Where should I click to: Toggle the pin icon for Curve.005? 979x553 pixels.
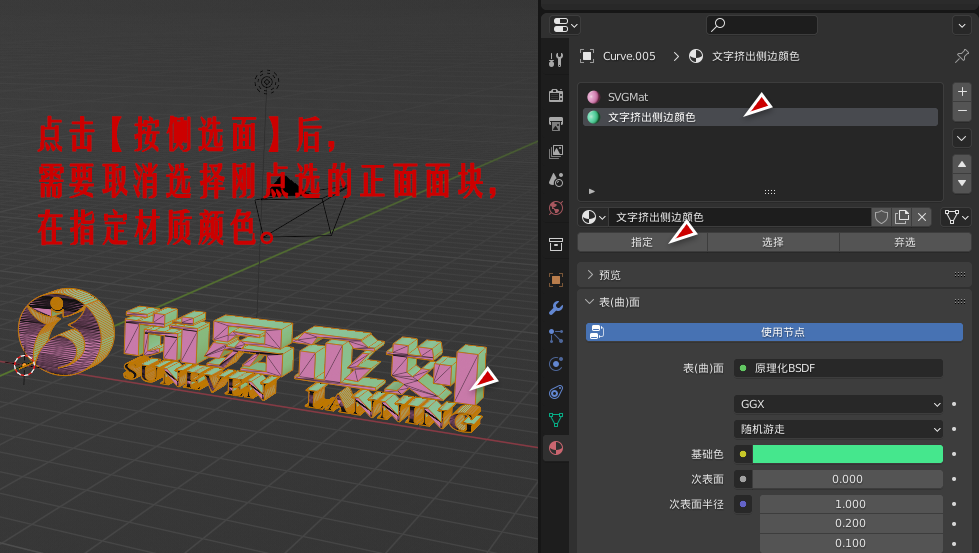(x=961, y=56)
